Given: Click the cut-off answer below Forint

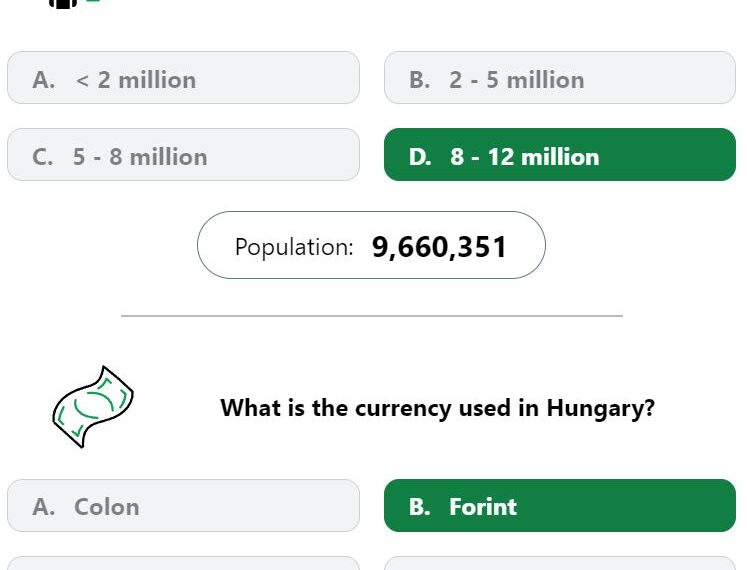Looking at the screenshot, I should 559,563.
